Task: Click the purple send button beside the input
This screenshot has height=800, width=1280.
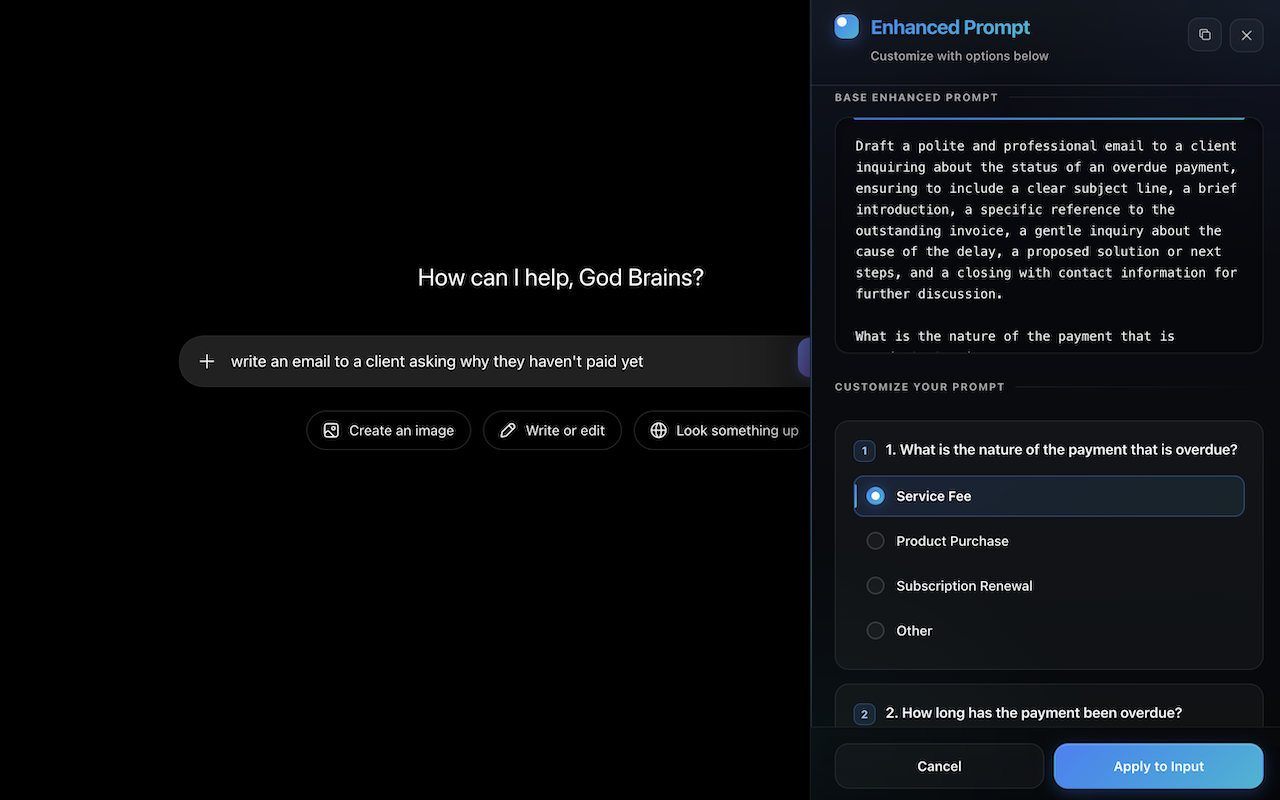Action: (804, 358)
